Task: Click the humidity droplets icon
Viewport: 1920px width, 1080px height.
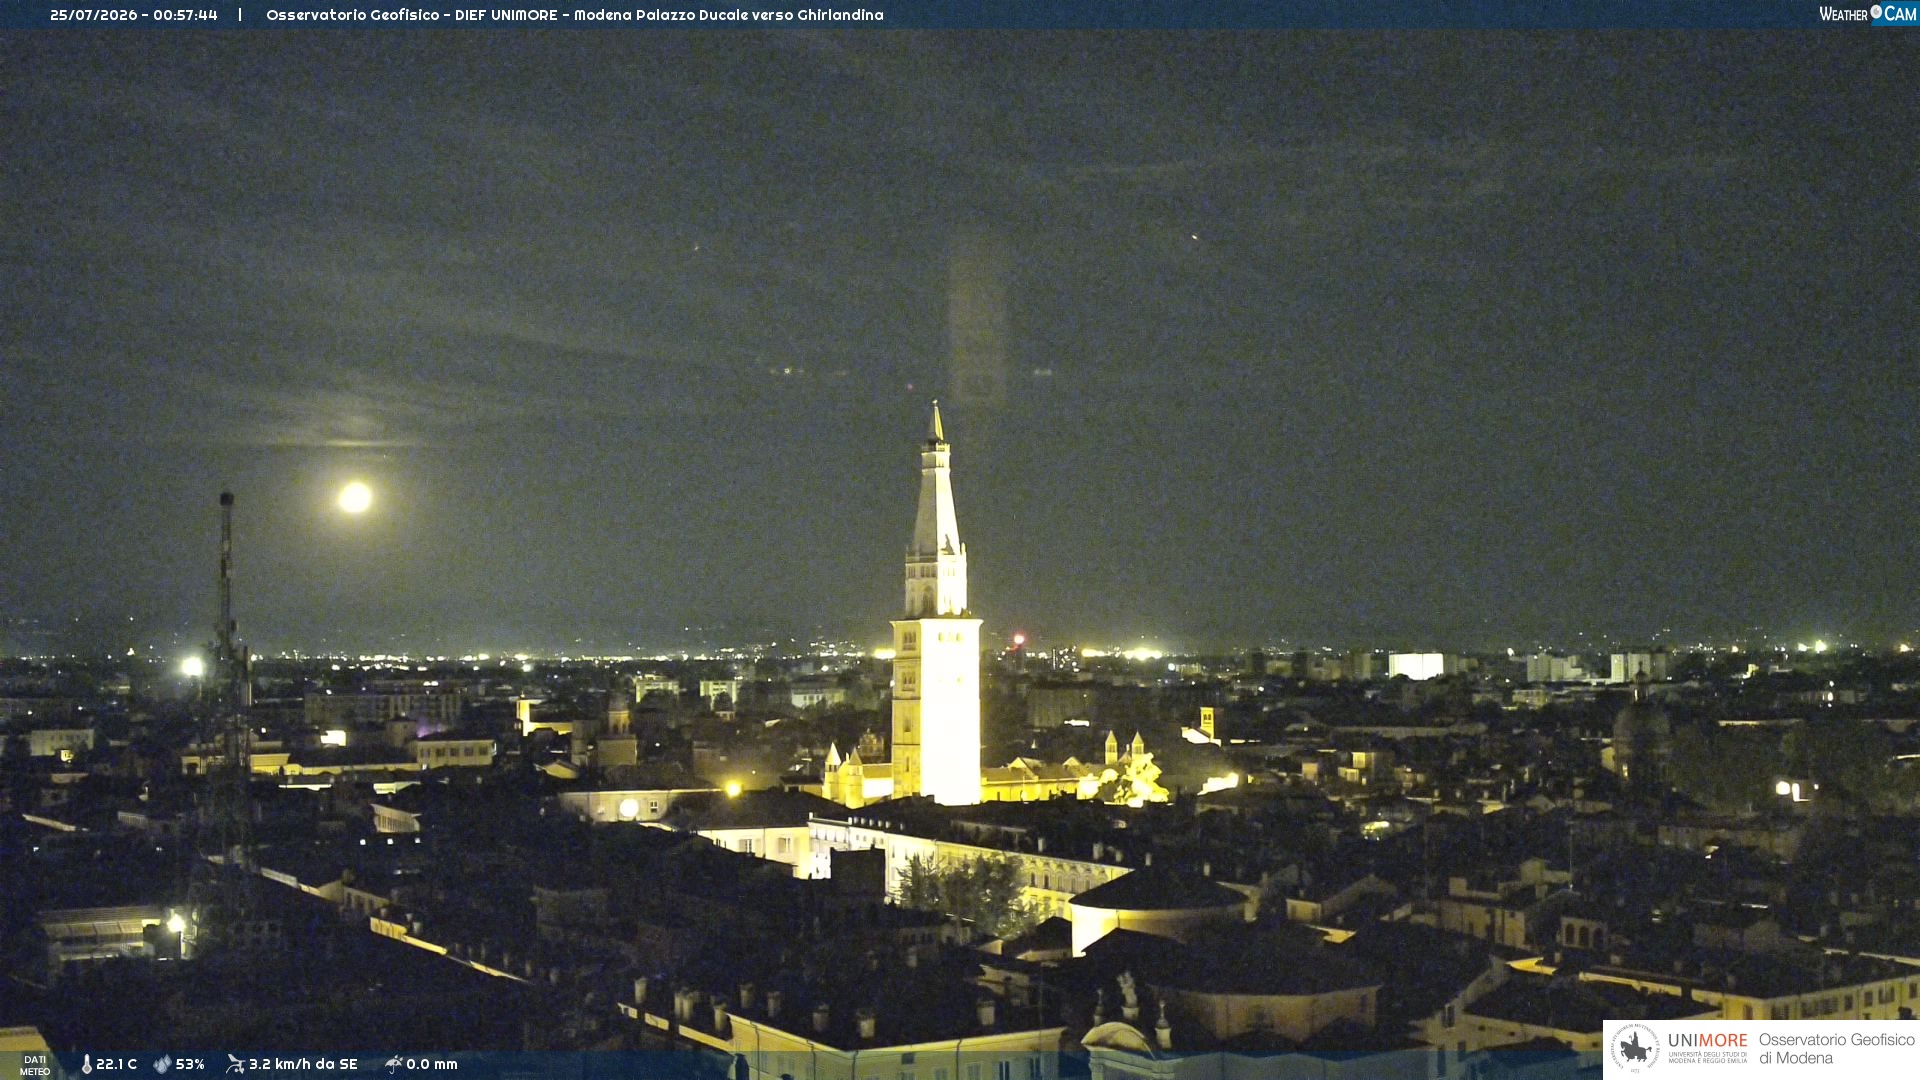Action: click(162, 1064)
